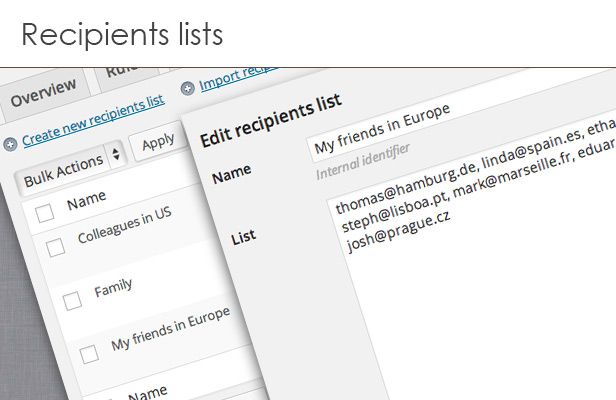
Task: Open the Family recipients list
Action: (x=113, y=289)
